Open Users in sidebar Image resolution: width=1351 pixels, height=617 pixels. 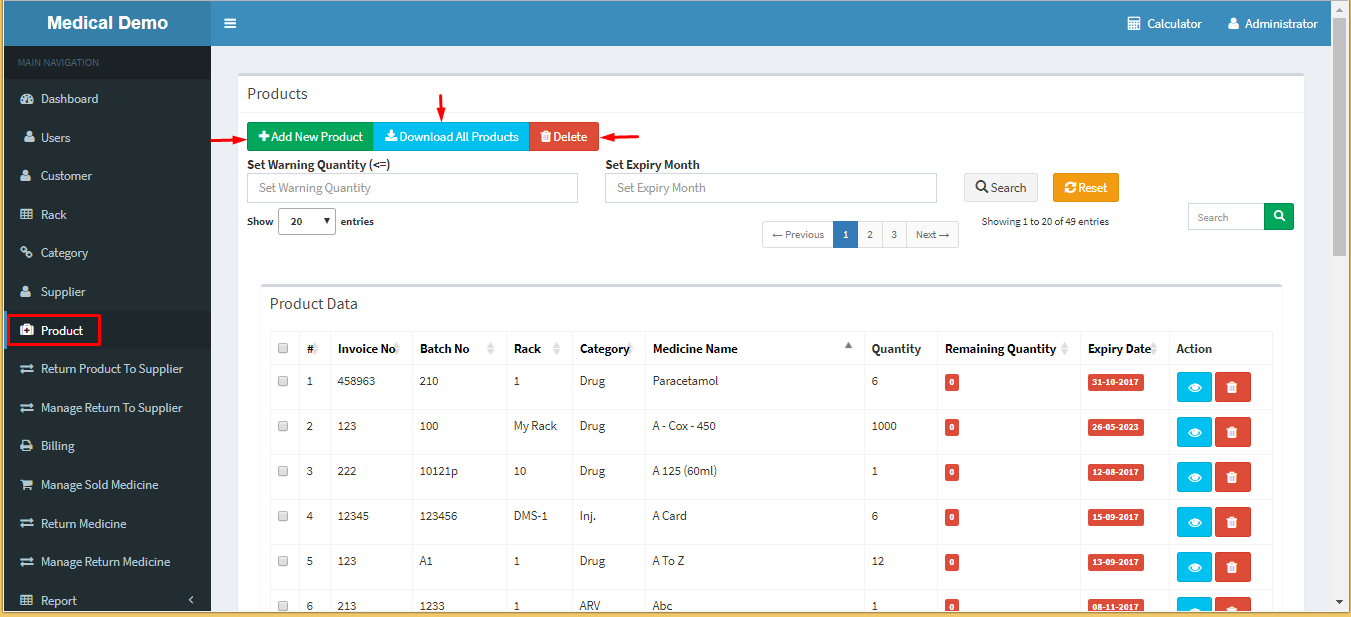pyautogui.click(x=108, y=137)
